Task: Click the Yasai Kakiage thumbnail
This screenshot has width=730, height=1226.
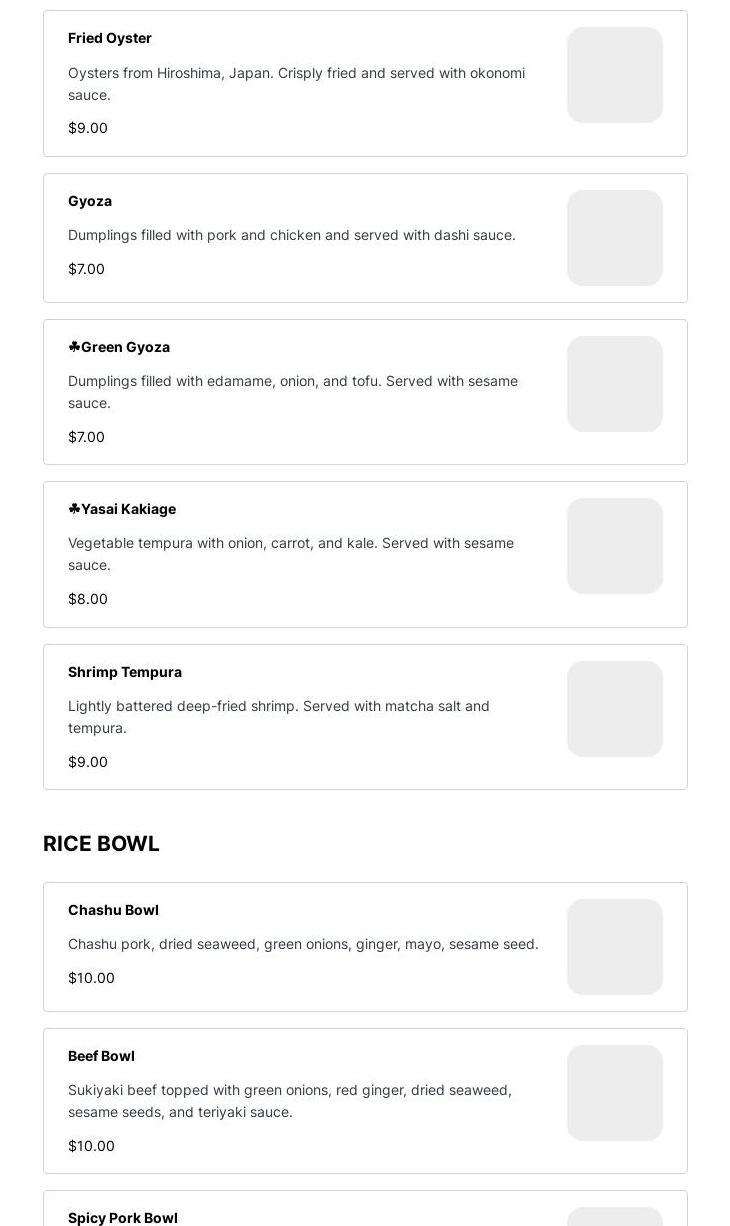Action: point(614,546)
